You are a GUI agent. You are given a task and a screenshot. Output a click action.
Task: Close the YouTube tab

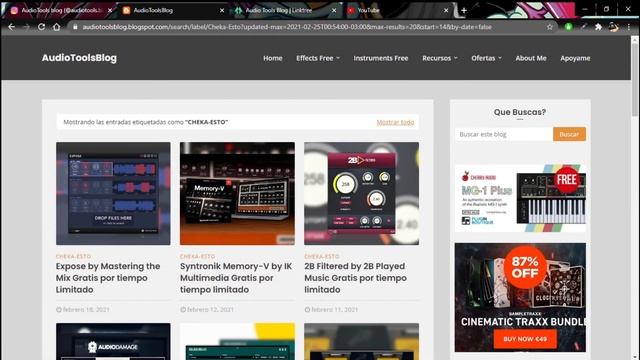coord(446,11)
